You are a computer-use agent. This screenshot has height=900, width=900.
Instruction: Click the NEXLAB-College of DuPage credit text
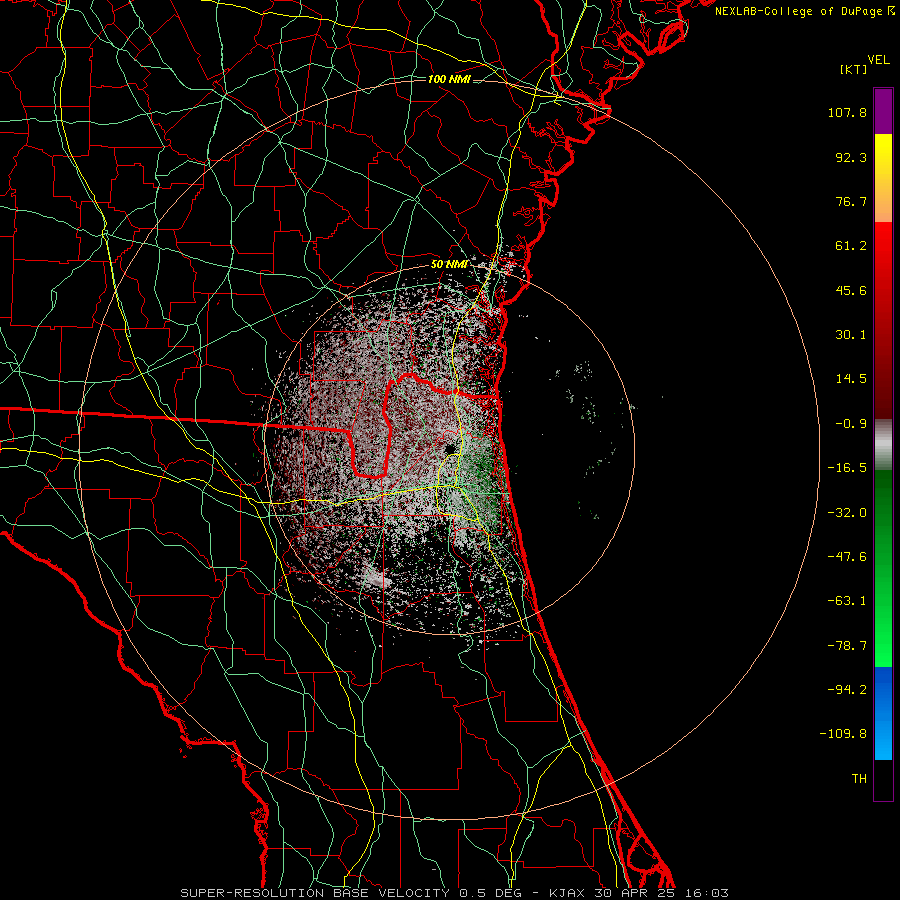pos(804,11)
